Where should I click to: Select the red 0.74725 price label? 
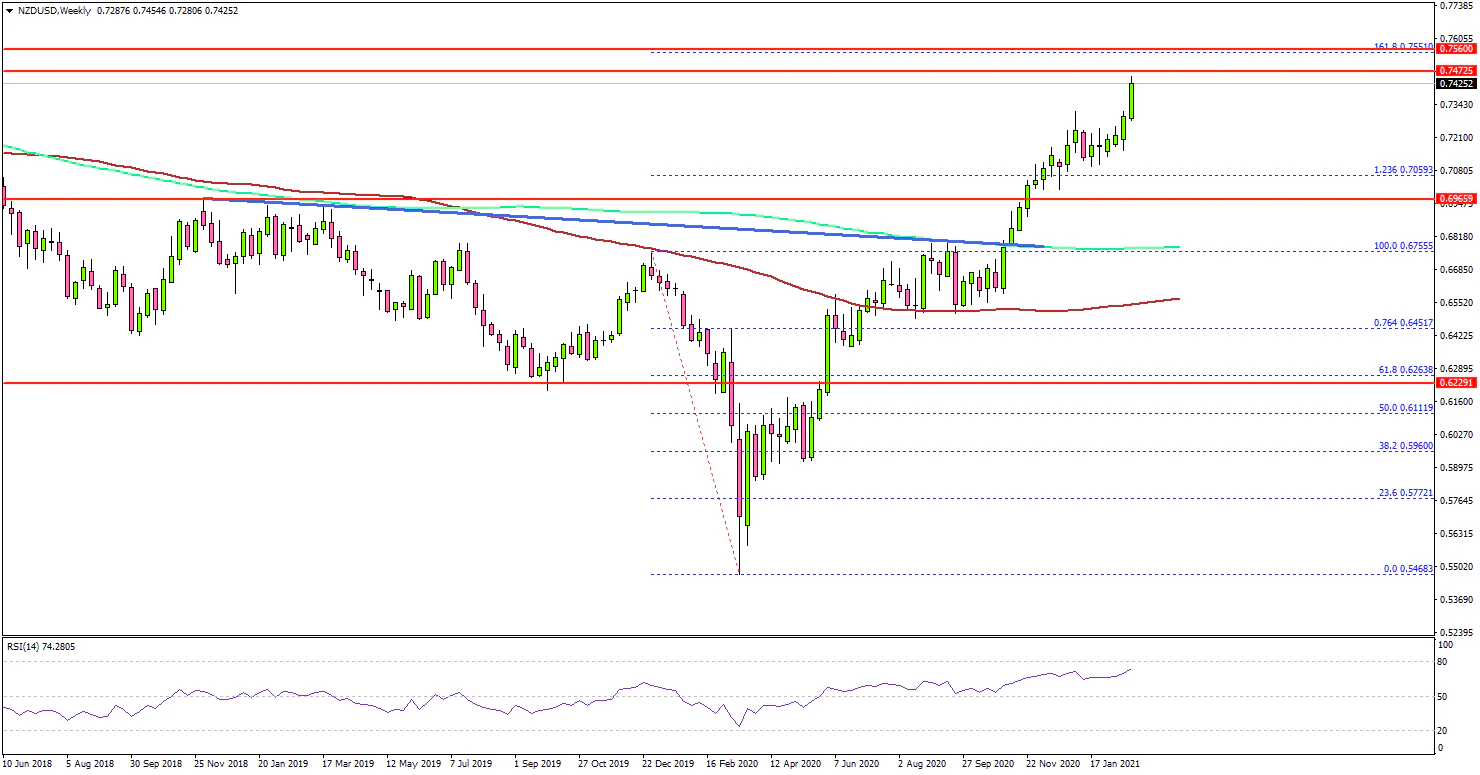(1455, 71)
